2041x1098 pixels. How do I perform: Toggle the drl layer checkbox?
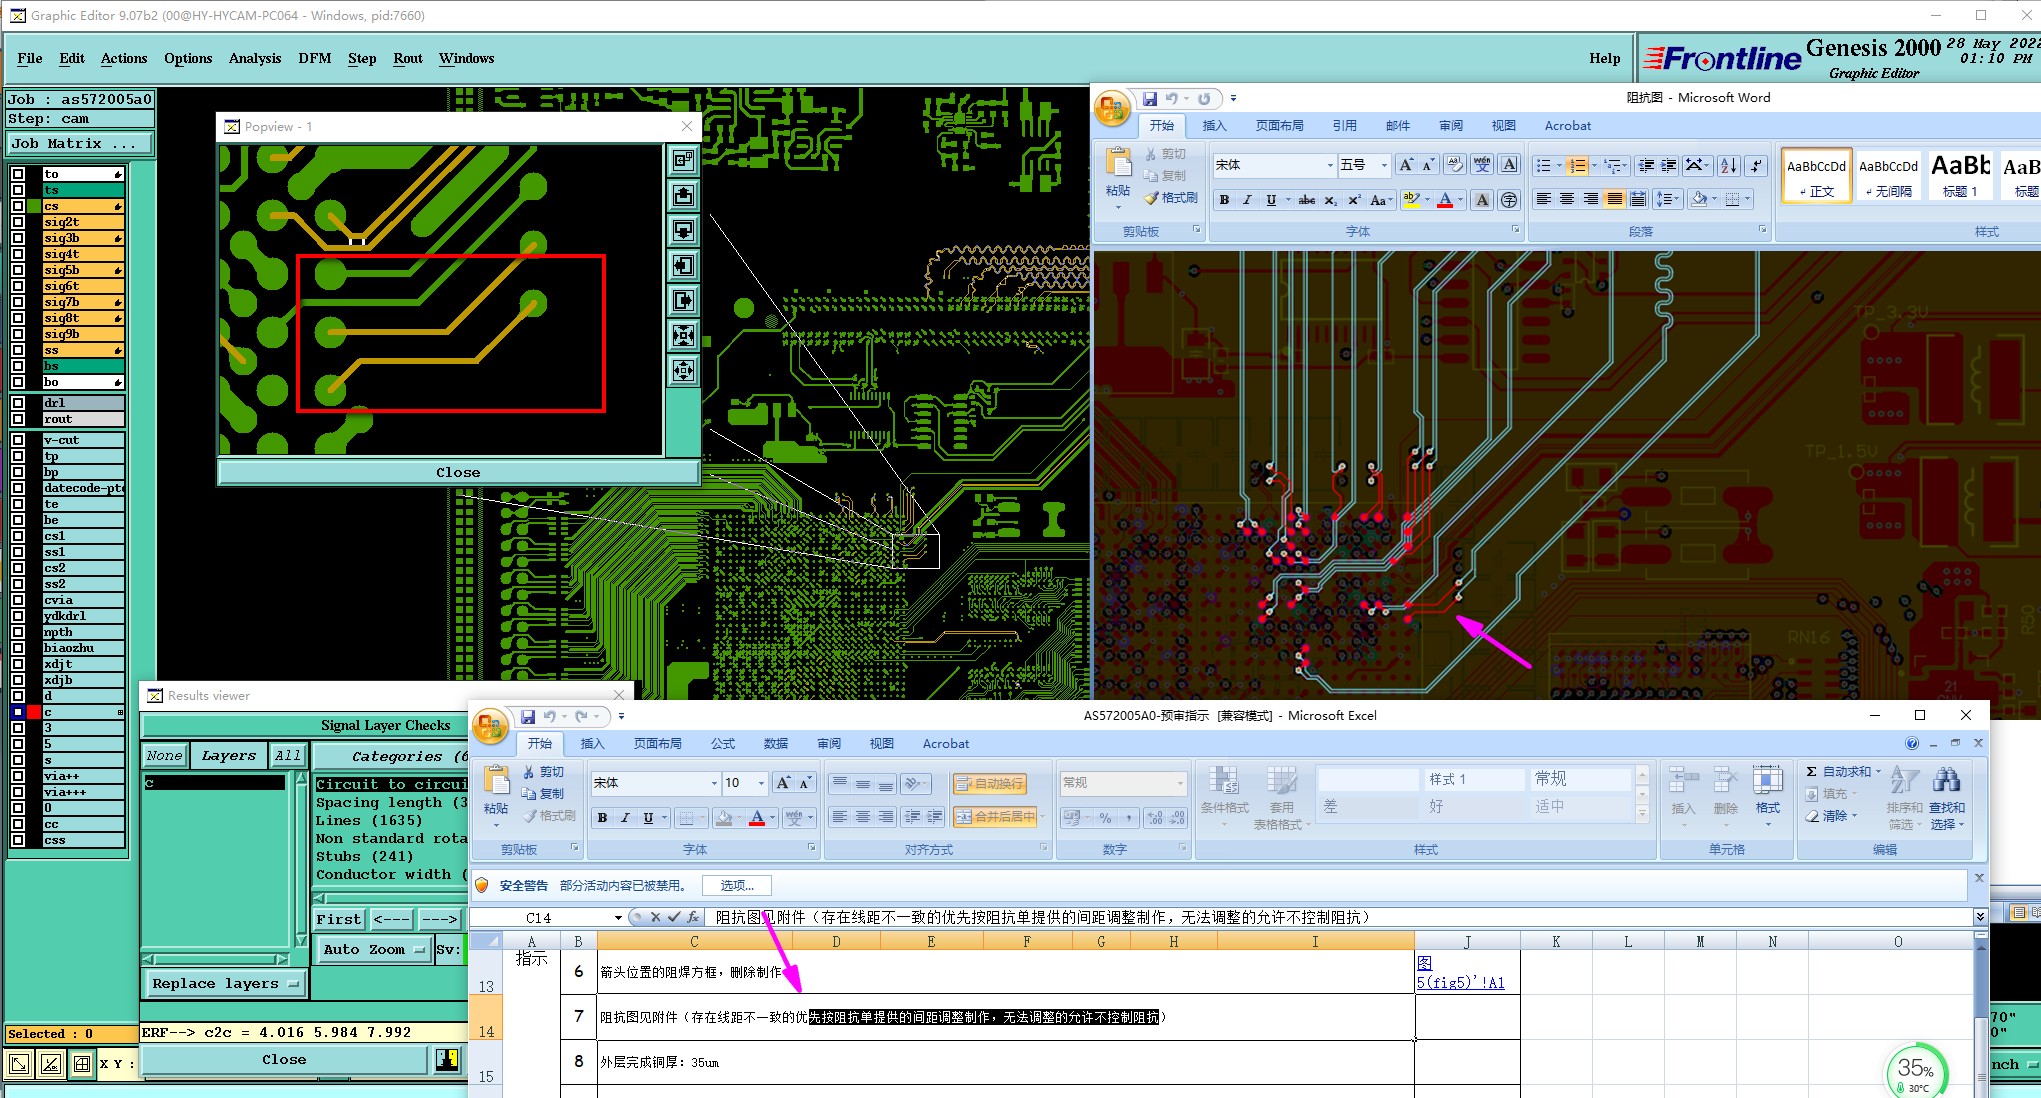coord(18,403)
